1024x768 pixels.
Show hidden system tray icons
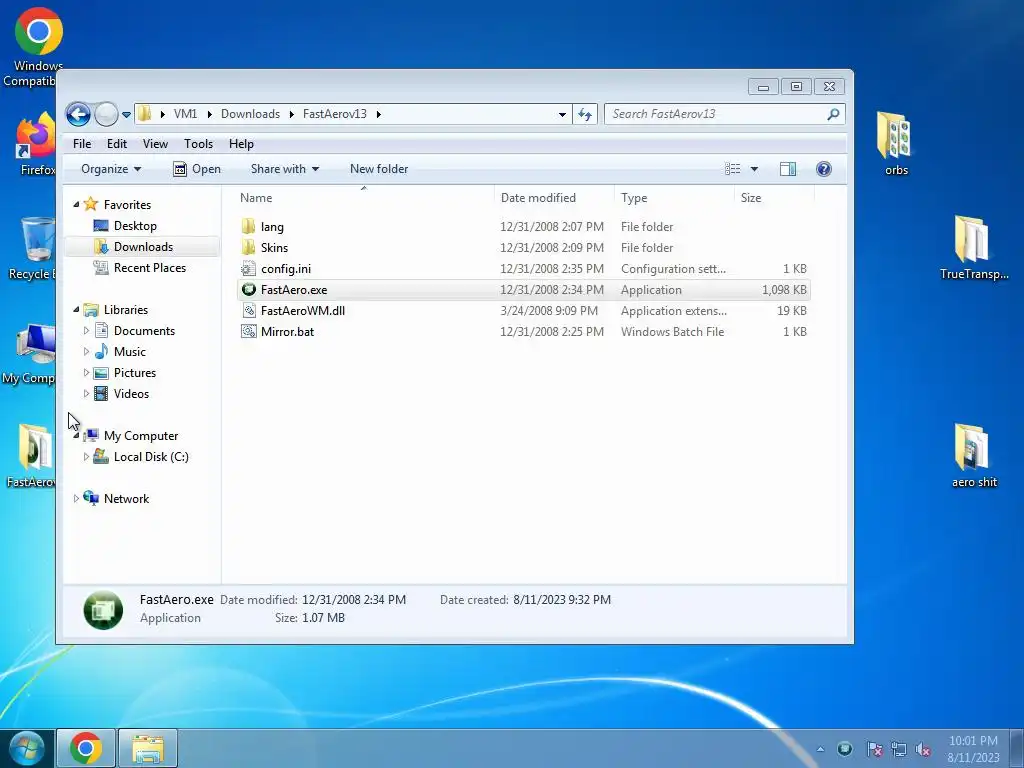click(x=820, y=750)
